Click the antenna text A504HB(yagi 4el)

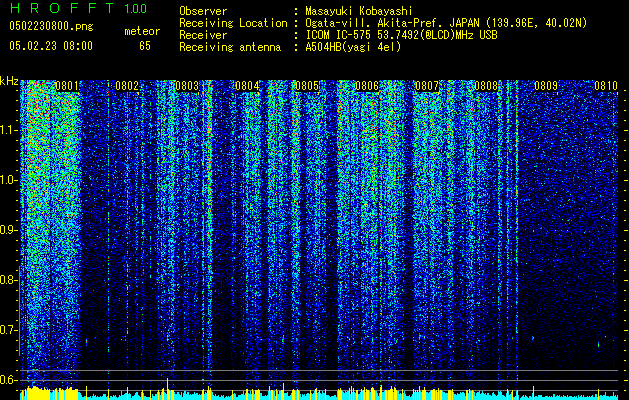click(x=353, y=47)
